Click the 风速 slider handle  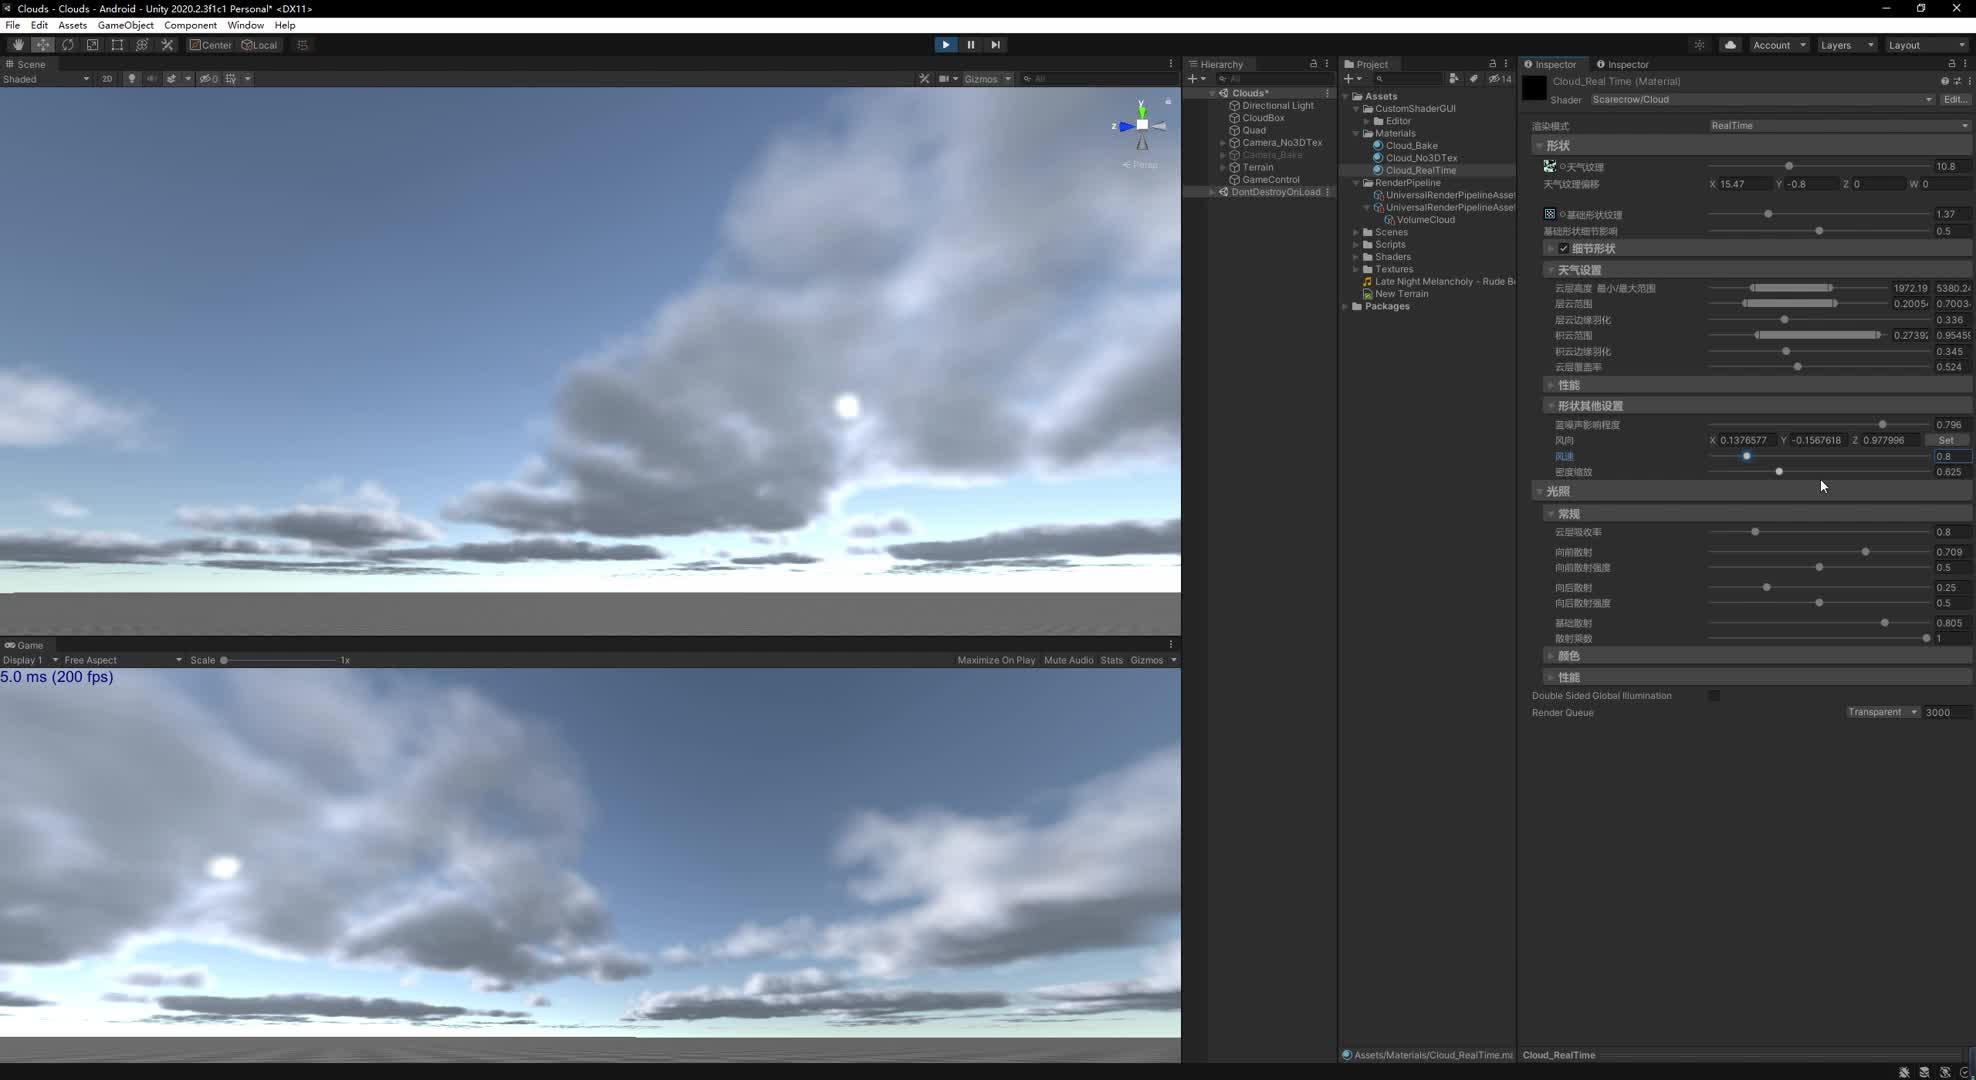point(1746,456)
